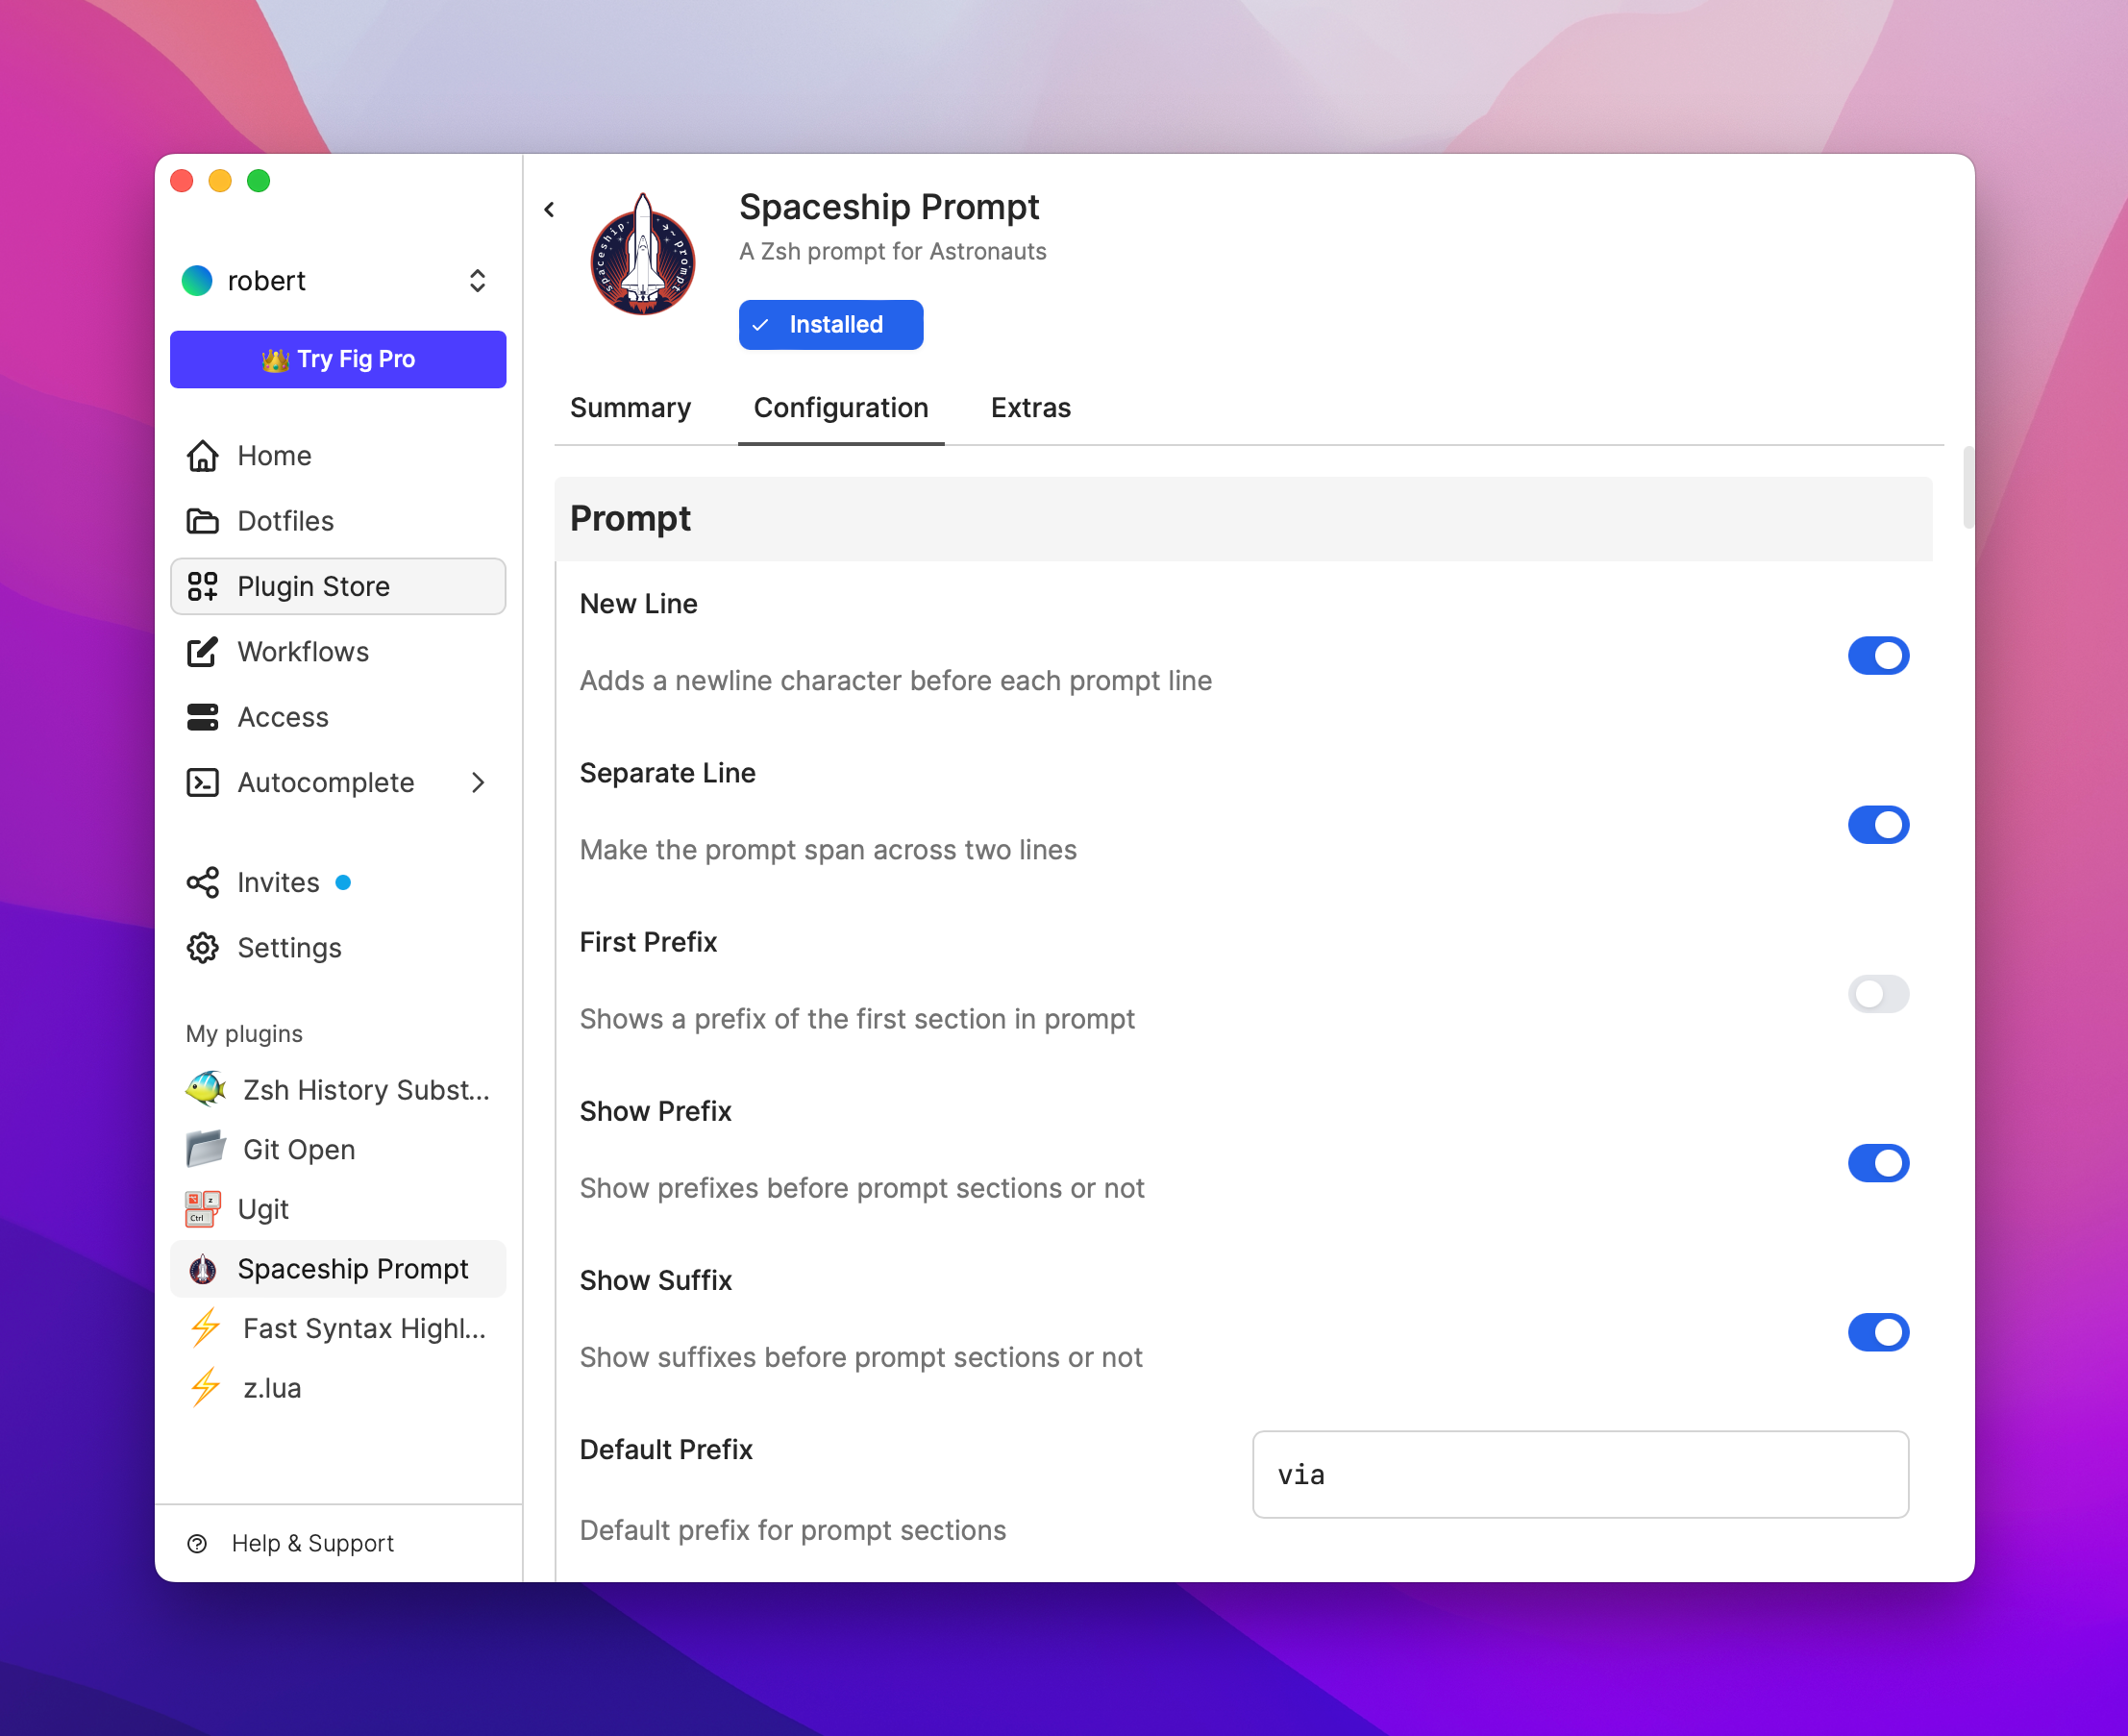The image size is (2128, 1736).
Task: Click the 'Default prefix for prompt sections' description
Action: [x=793, y=1530]
